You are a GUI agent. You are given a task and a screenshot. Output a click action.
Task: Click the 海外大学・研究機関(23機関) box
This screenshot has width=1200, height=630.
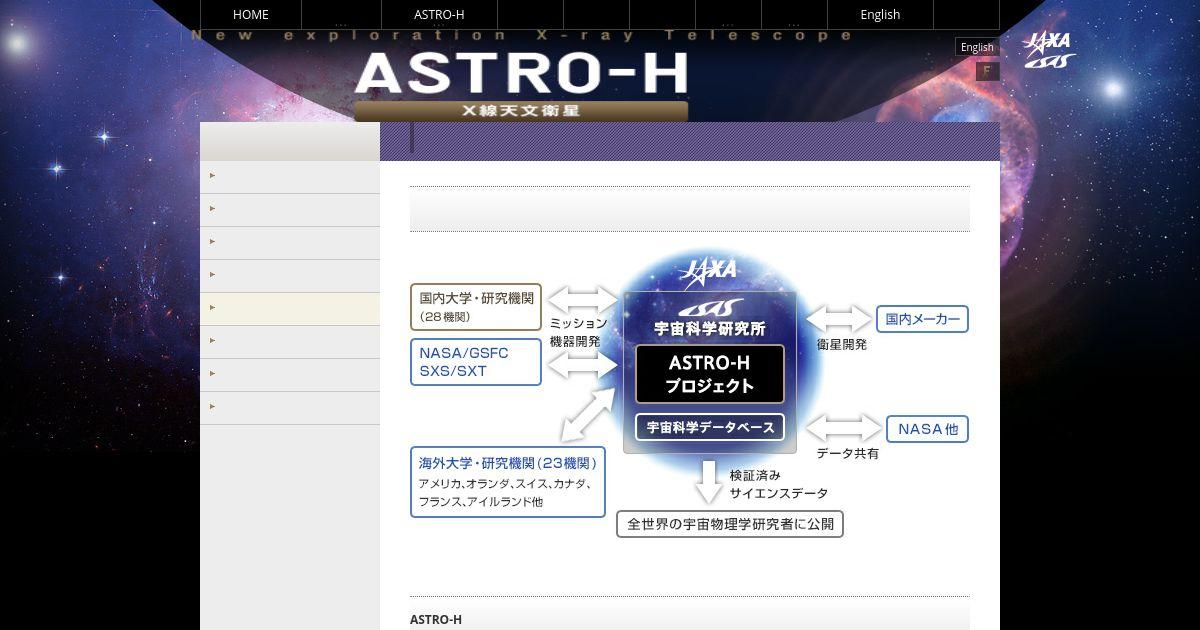coord(508,482)
